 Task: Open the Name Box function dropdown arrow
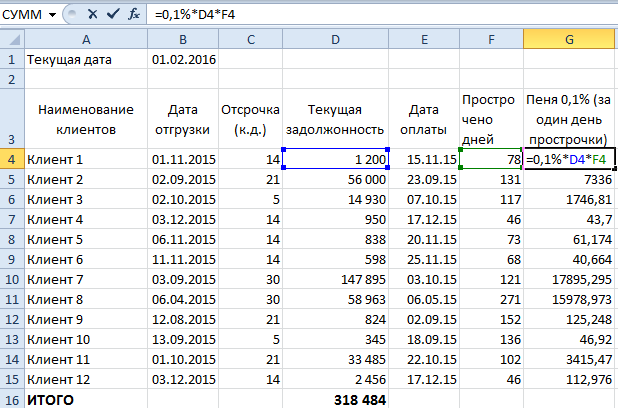(x=52, y=15)
